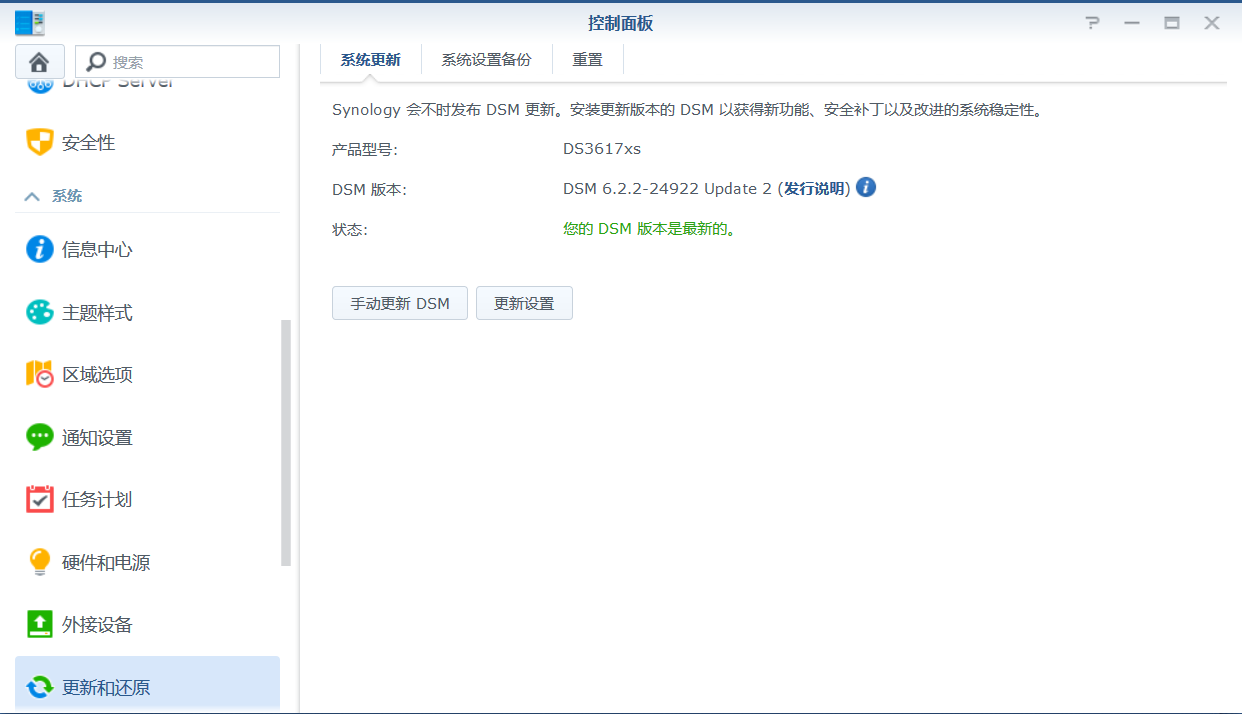Click the sidebar vertical scrollbar
Screen dimensions: 1242x714
pos(286,442)
